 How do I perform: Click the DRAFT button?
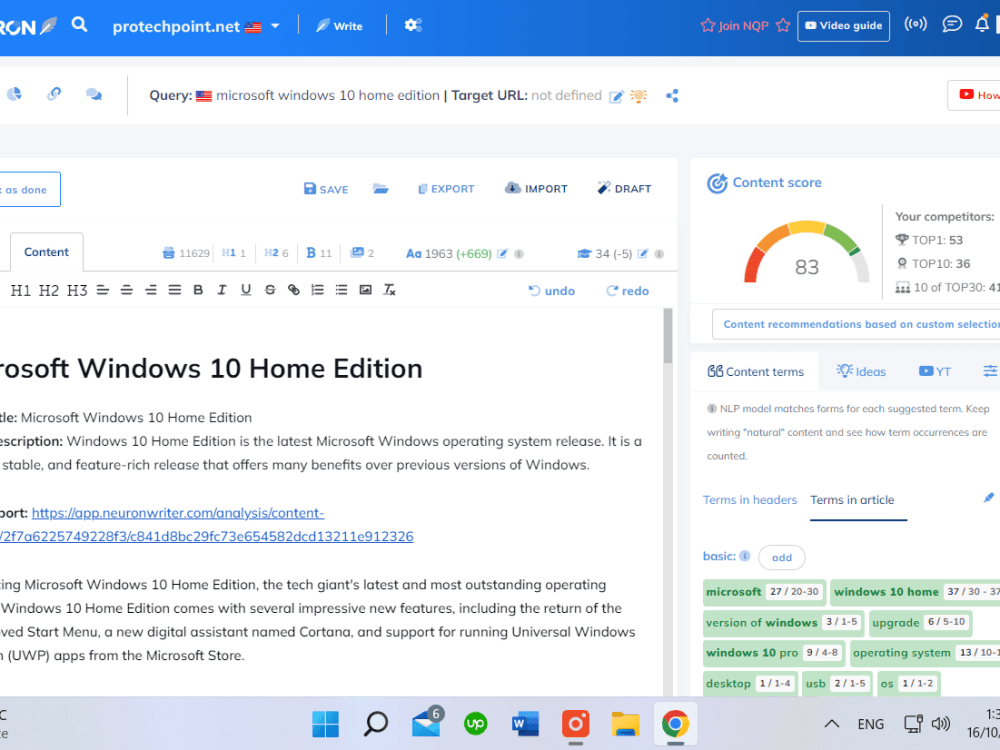(x=624, y=189)
